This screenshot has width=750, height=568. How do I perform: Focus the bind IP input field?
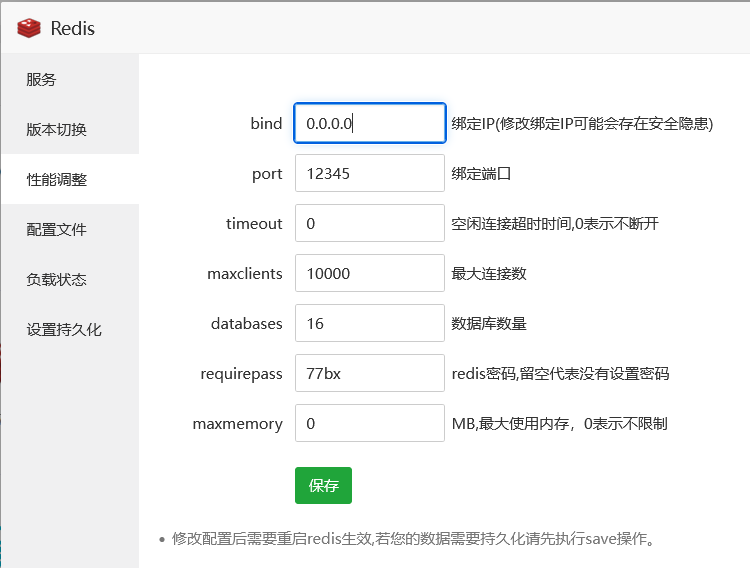tap(370, 123)
